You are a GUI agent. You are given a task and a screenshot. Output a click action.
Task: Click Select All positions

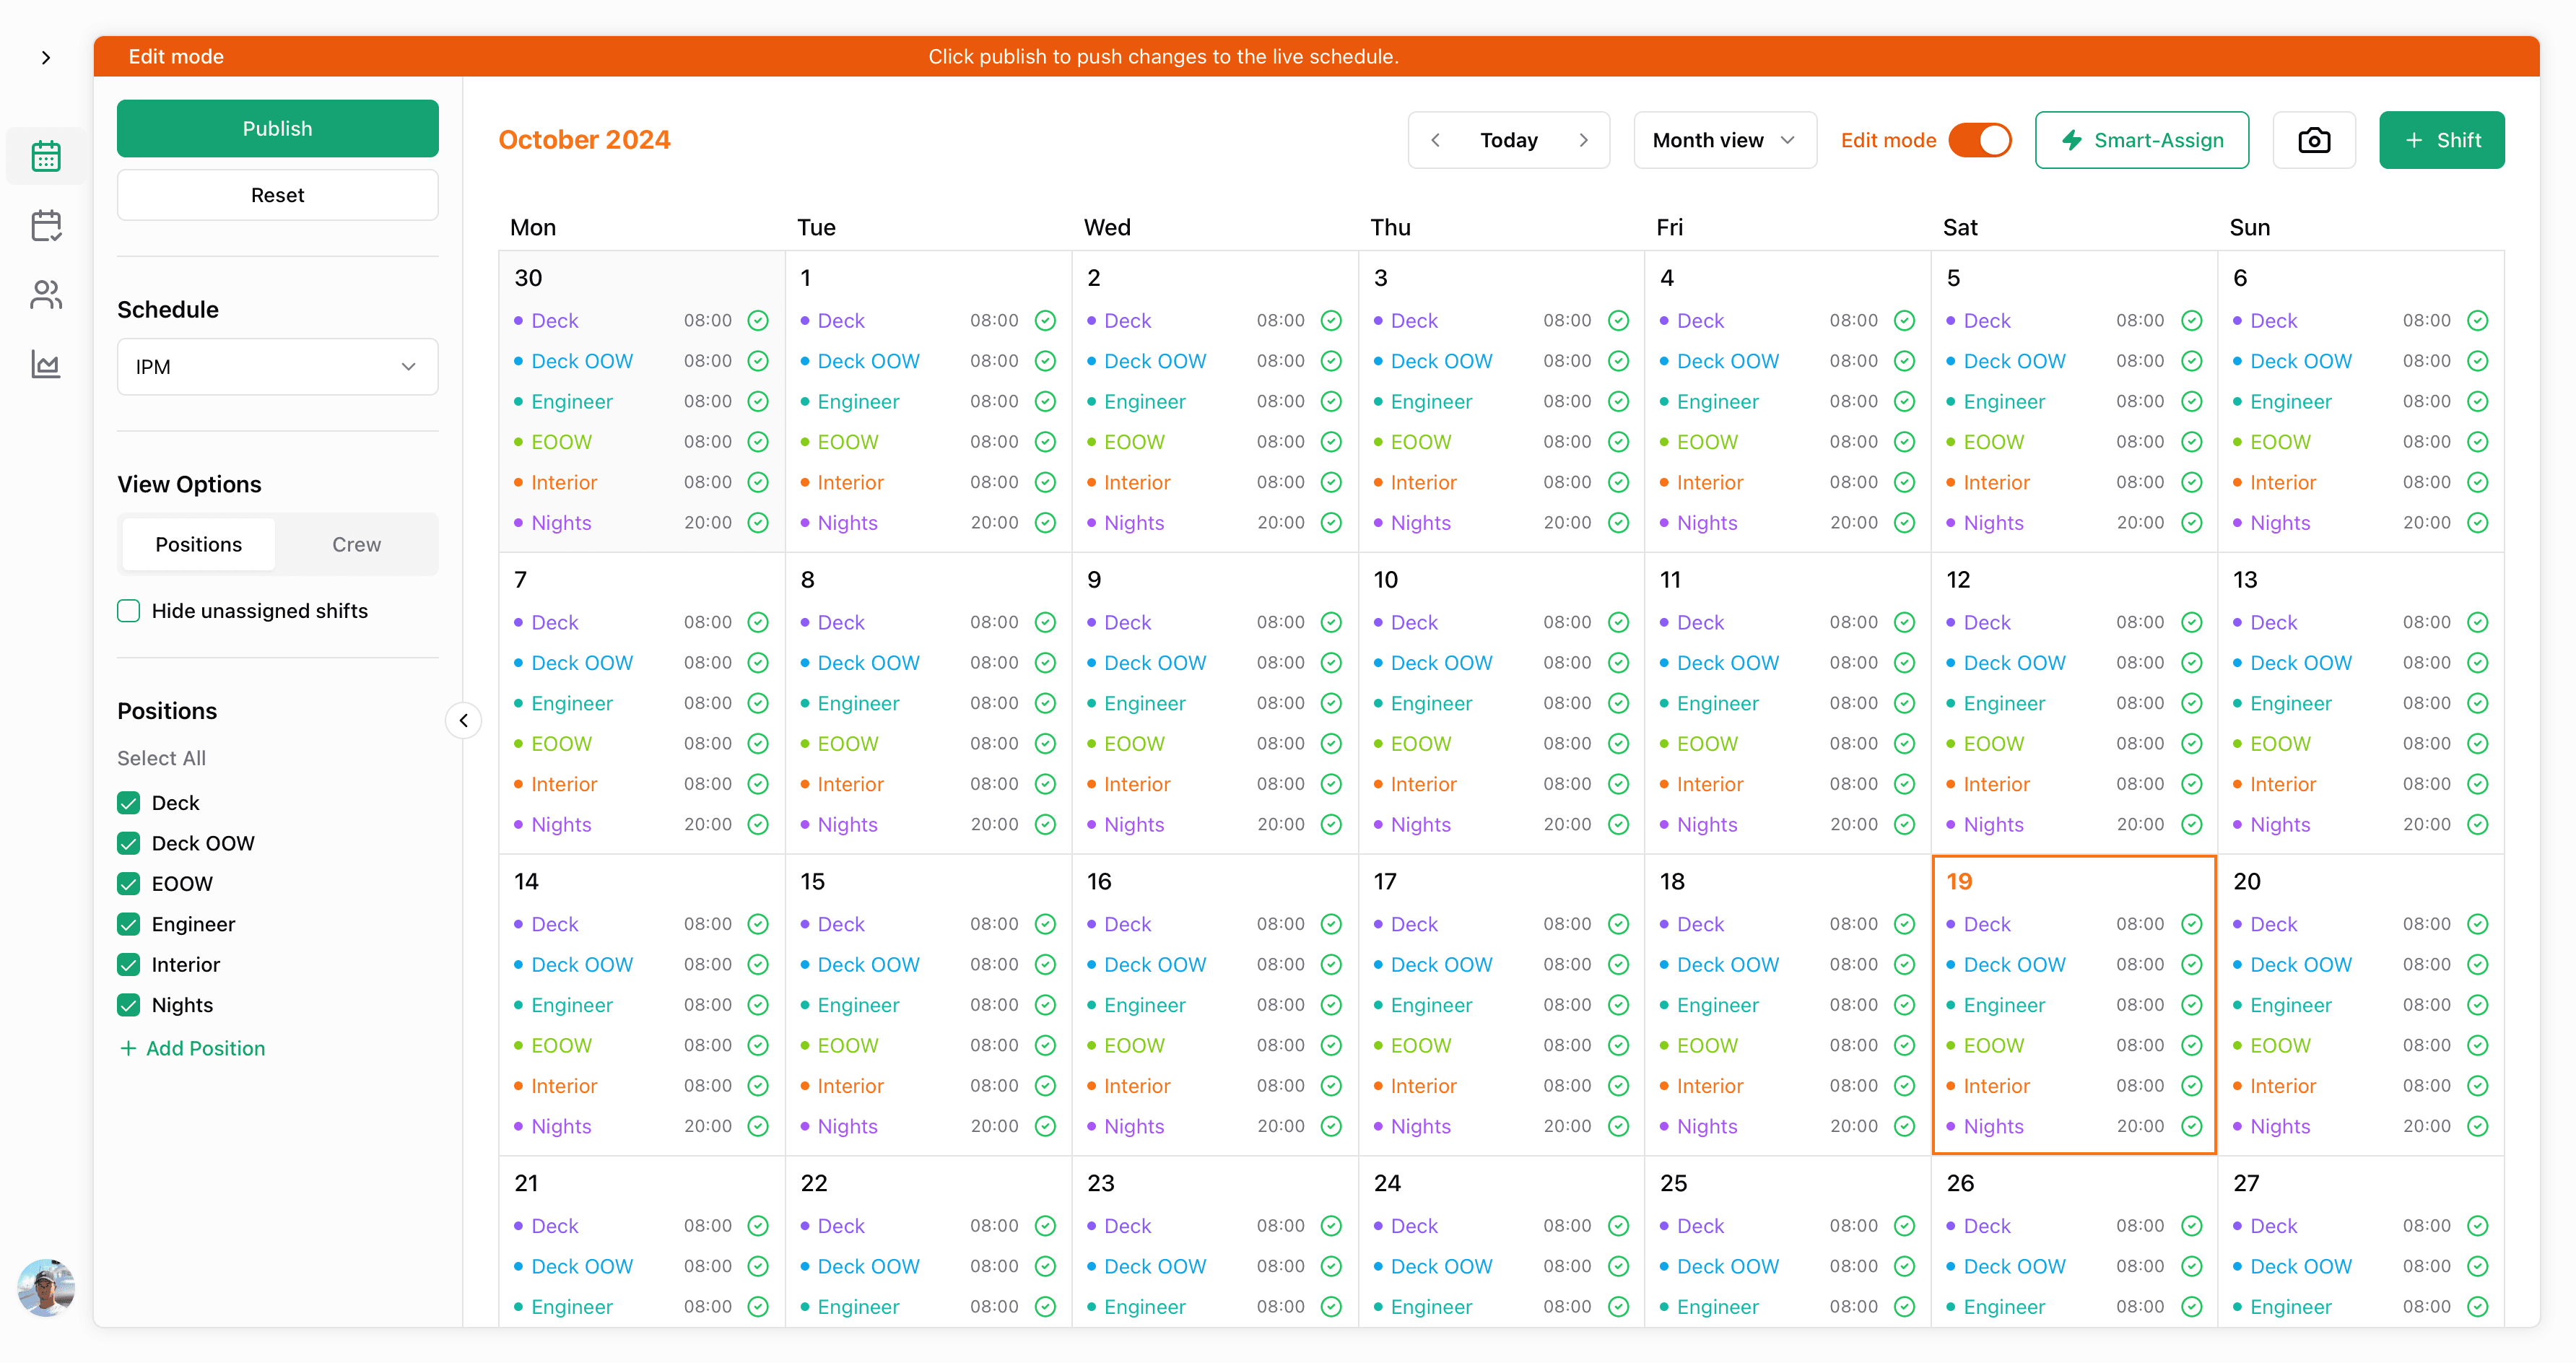[x=161, y=758]
